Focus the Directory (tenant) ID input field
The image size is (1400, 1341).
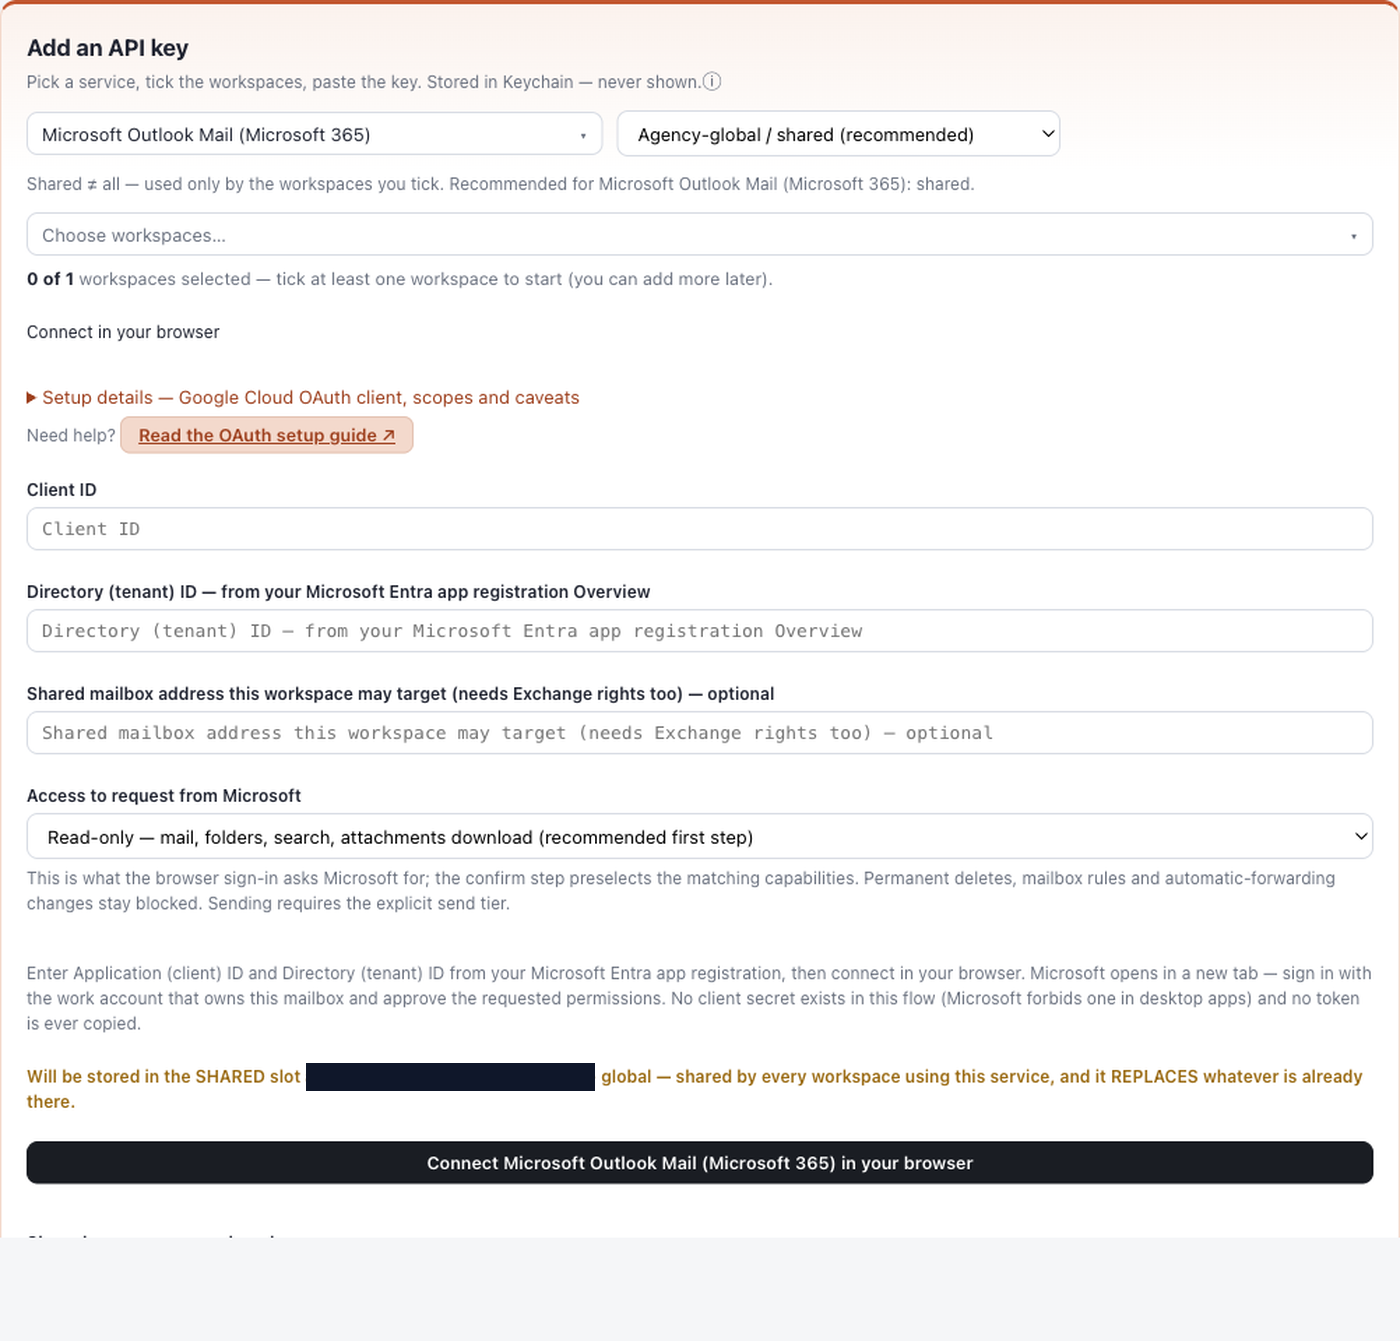pyautogui.click(x=699, y=631)
